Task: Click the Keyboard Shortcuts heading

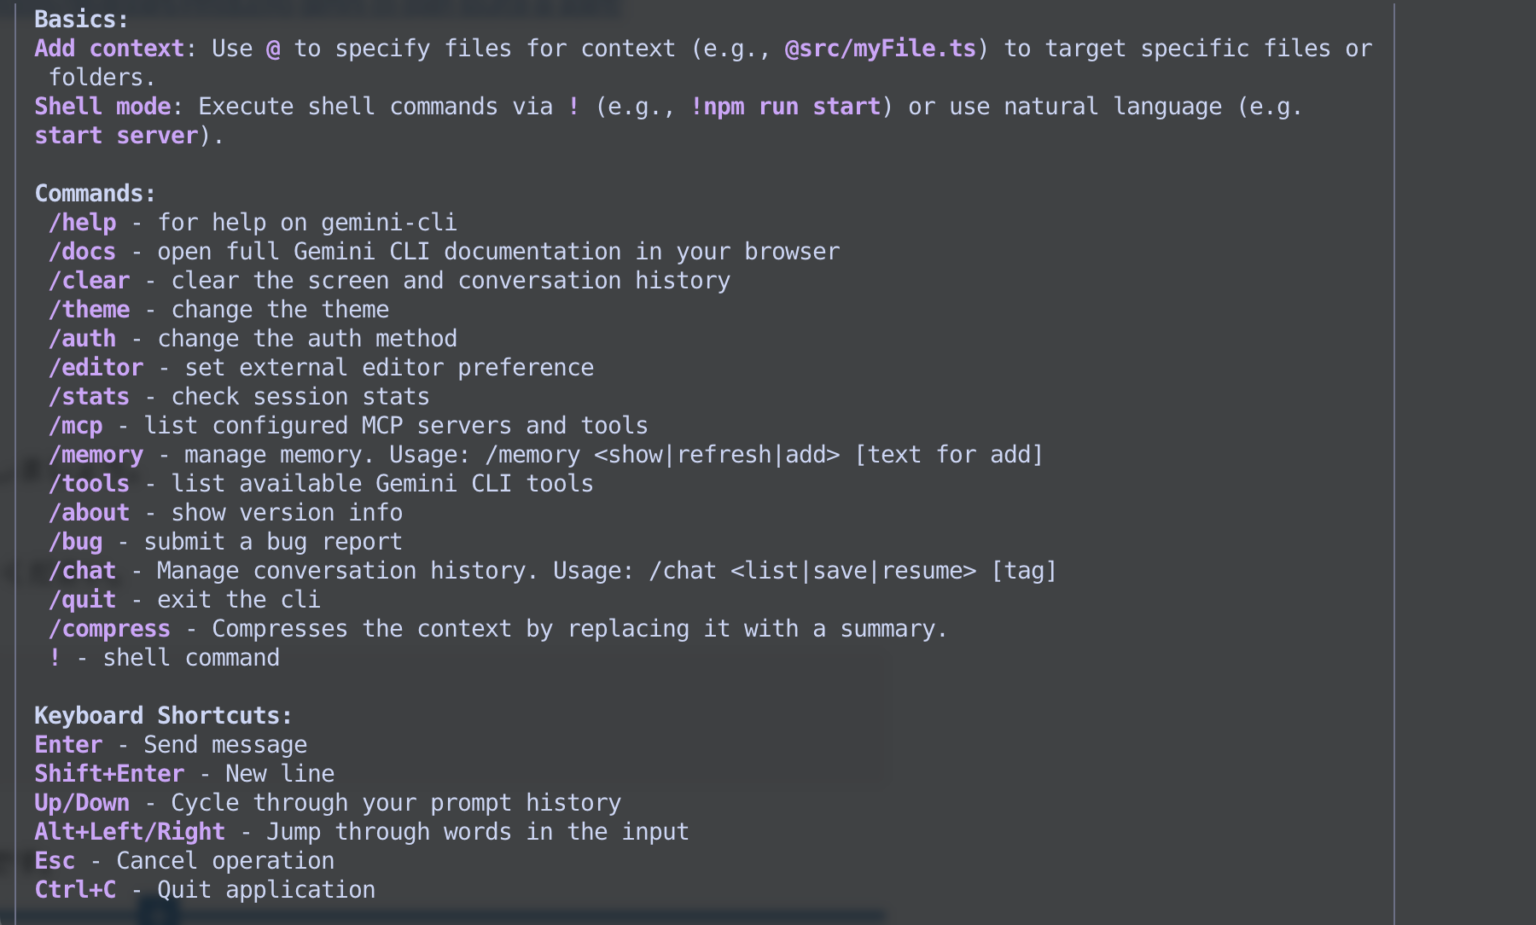Action: (x=163, y=715)
